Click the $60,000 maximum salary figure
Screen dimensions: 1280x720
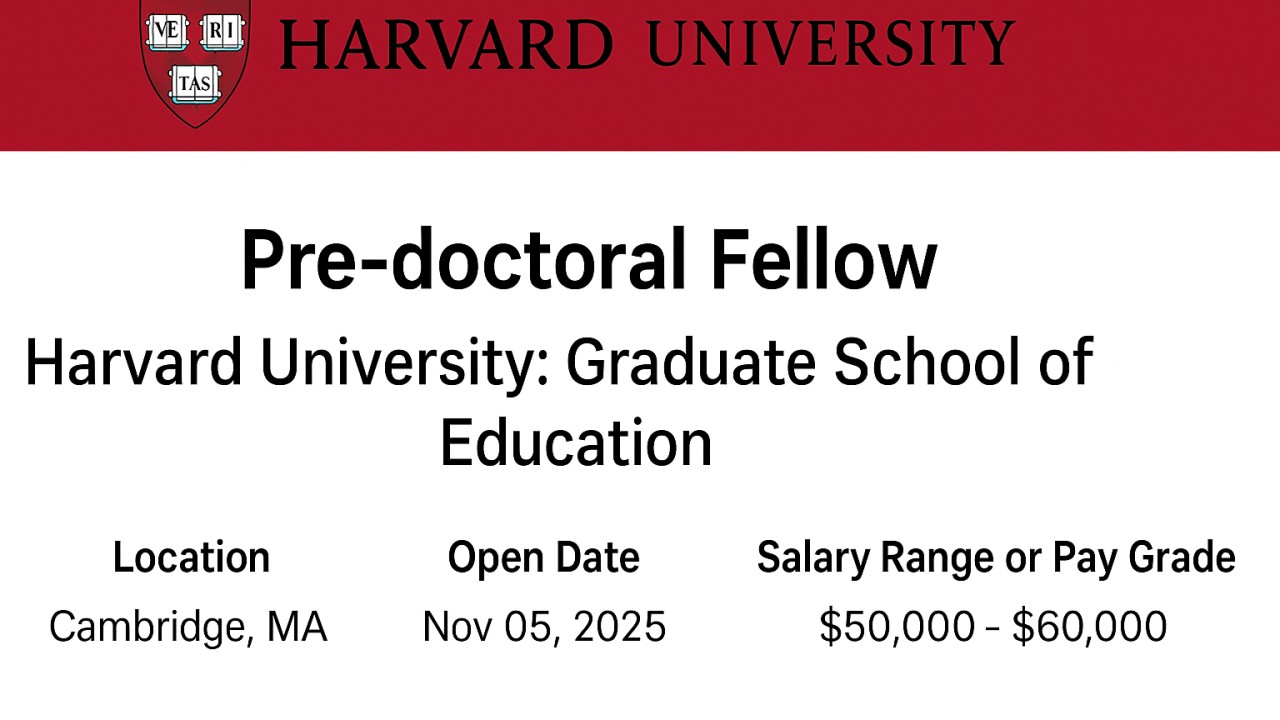click(x=1089, y=627)
